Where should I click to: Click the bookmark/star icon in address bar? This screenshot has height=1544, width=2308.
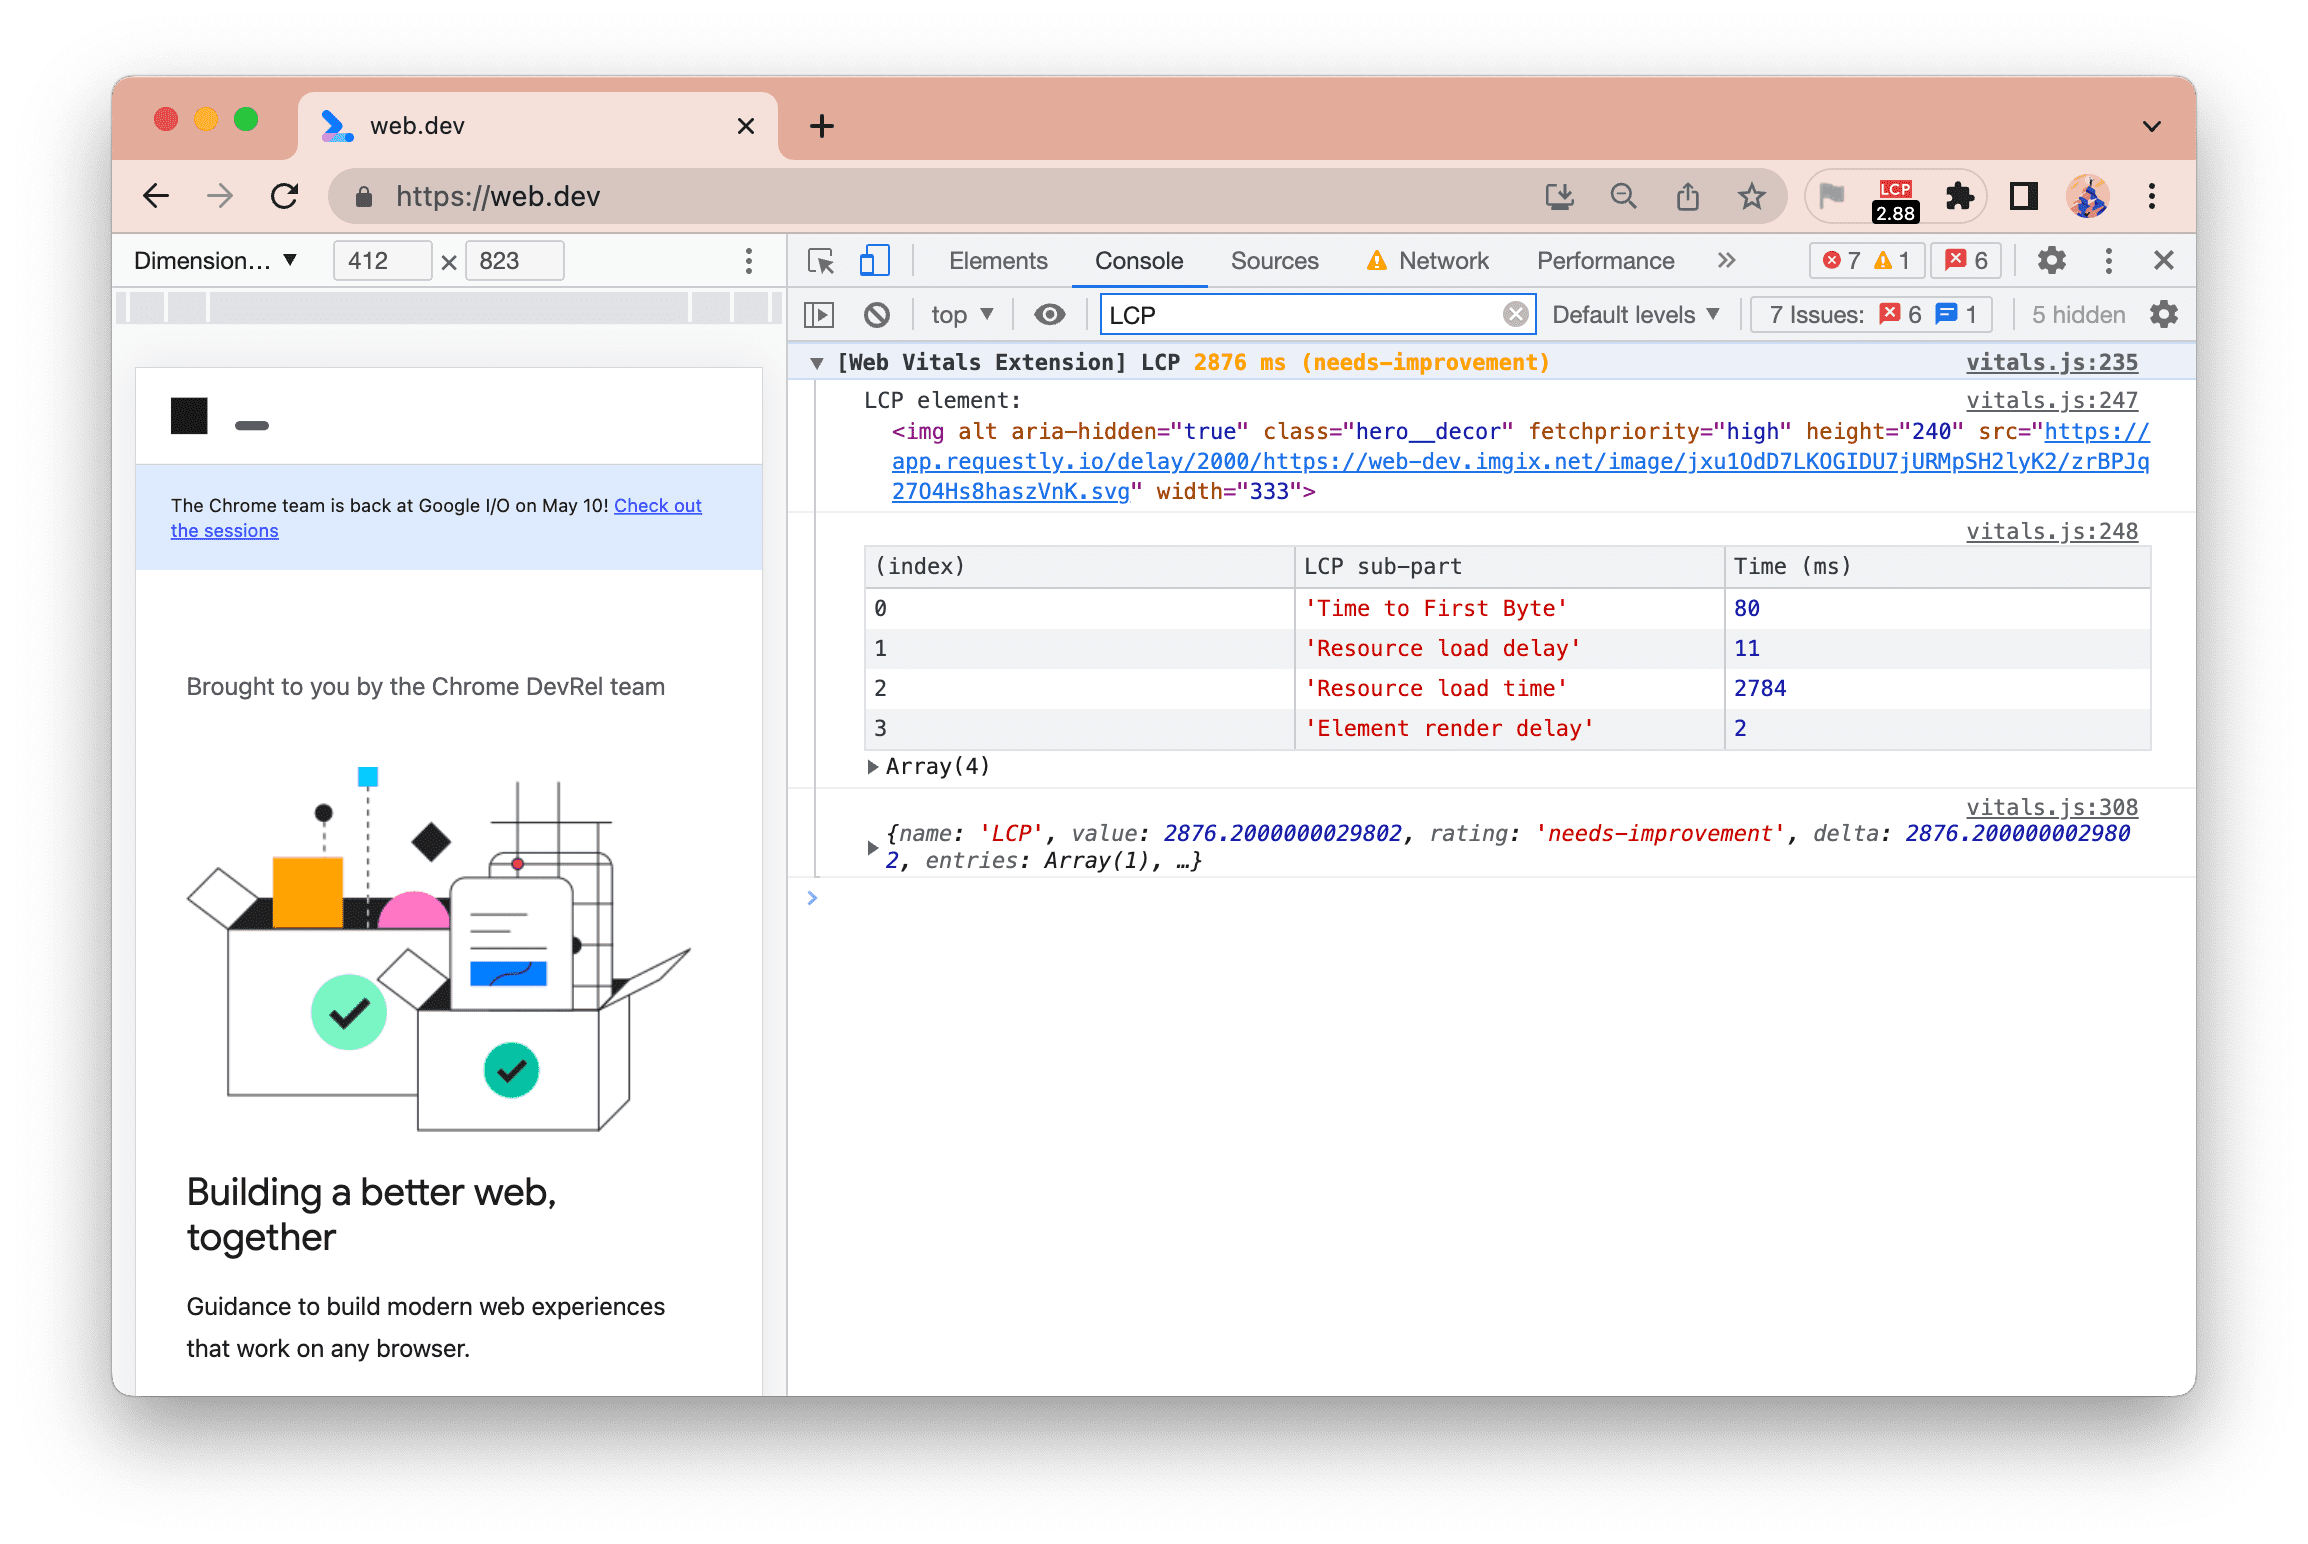click(1753, 195)
